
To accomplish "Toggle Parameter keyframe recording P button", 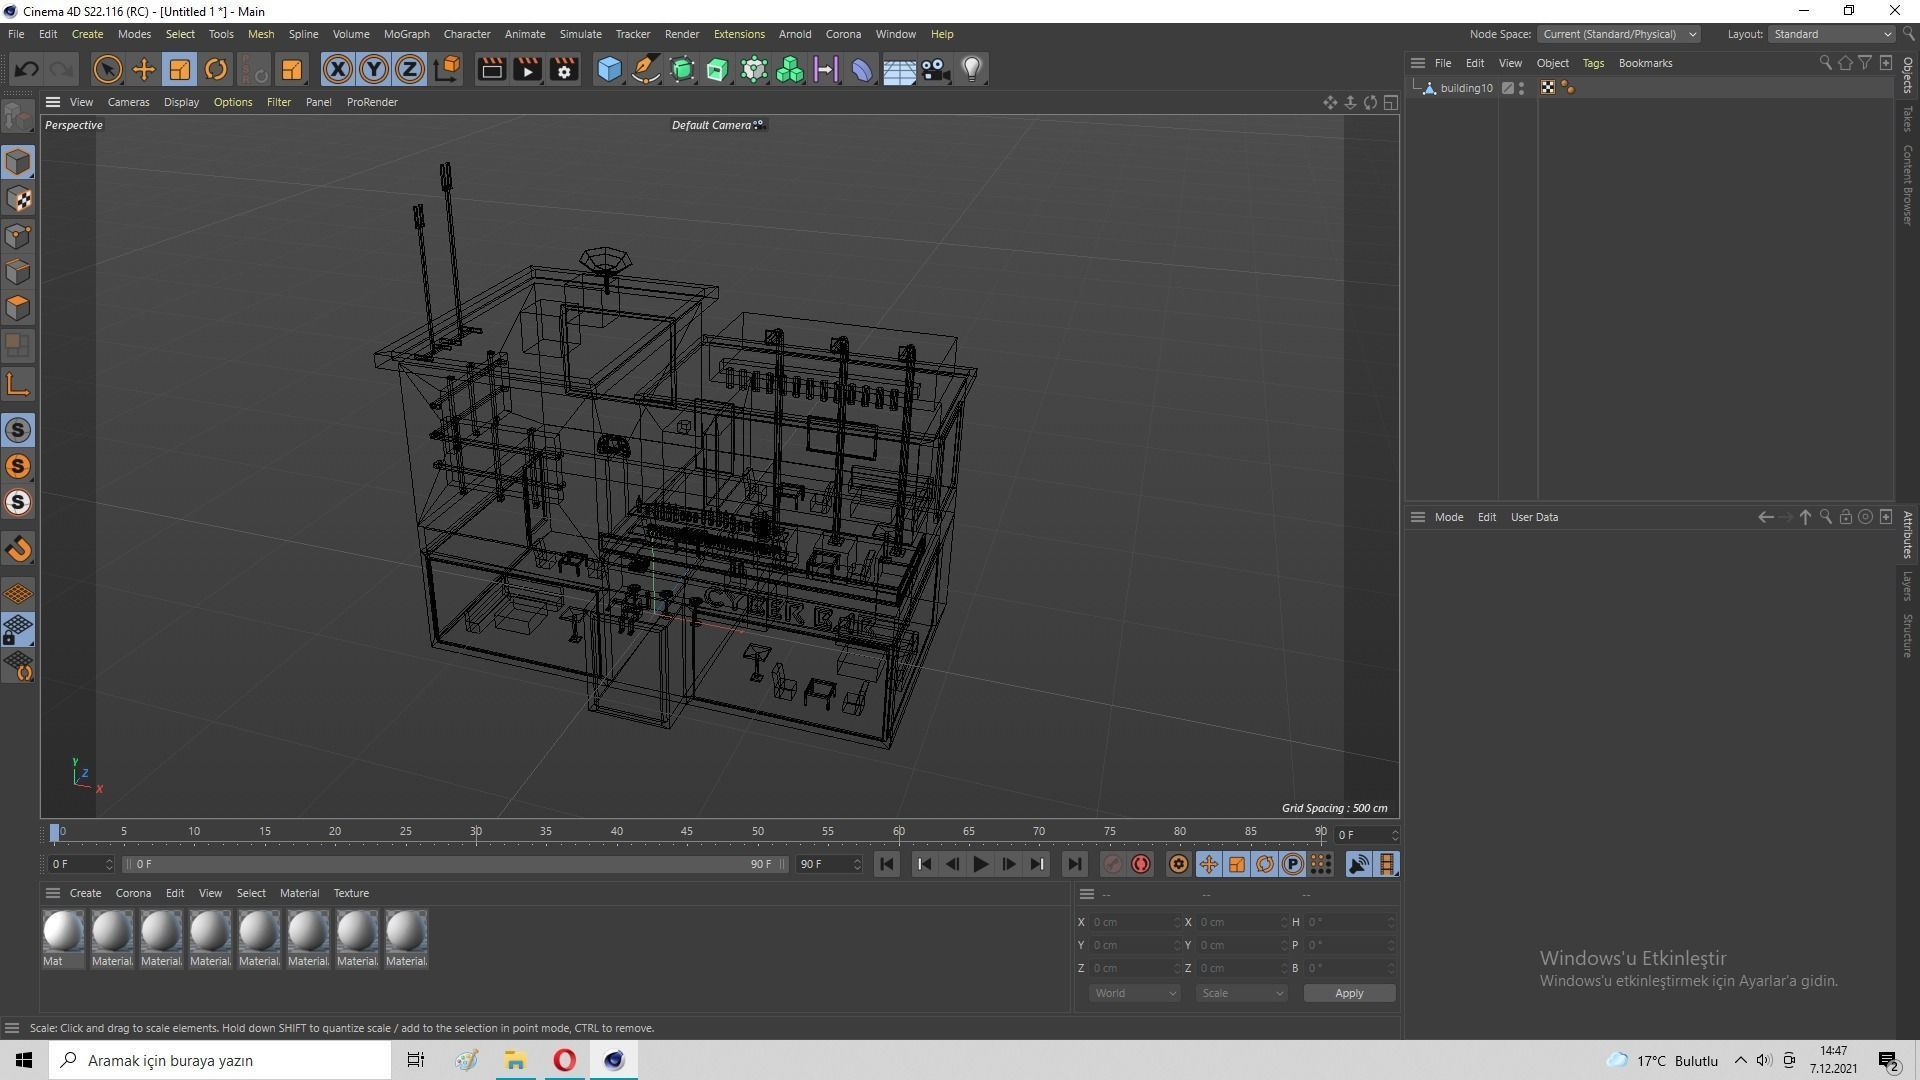I will pos(1293,864).
